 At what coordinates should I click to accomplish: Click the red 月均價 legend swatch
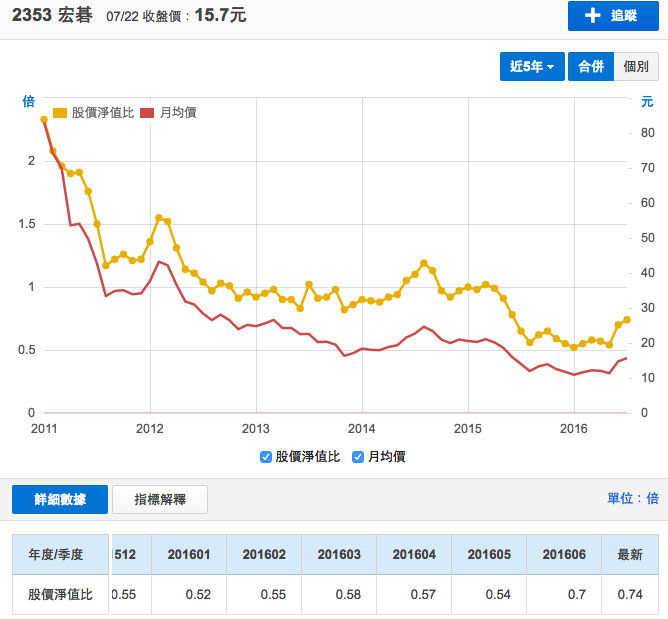pyautogui.click(x=148, y=113)
